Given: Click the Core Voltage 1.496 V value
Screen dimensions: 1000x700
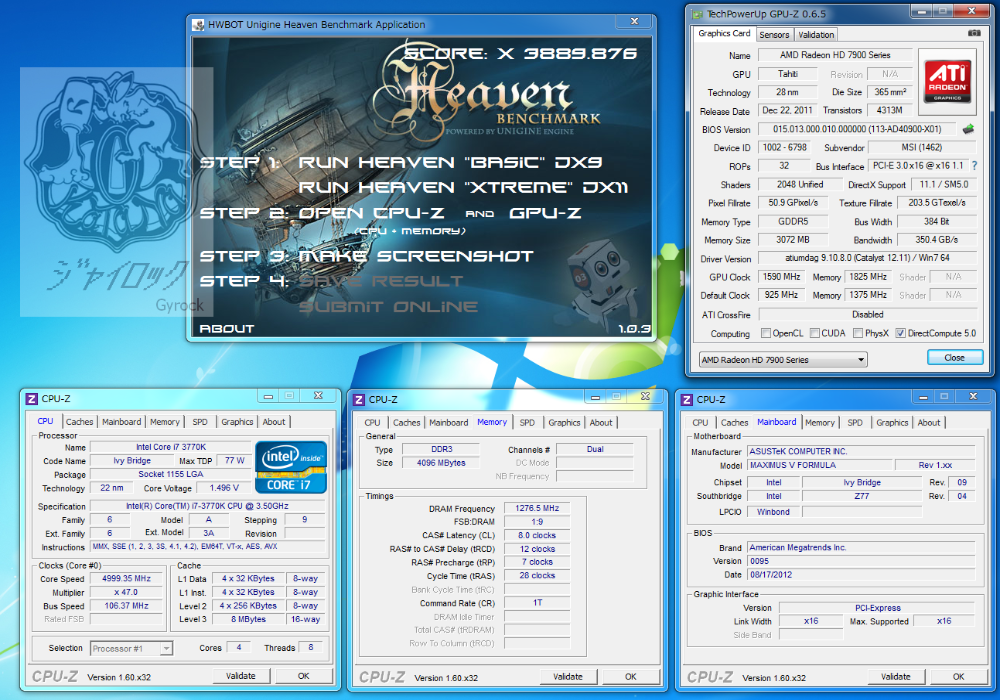Looking at the screenshot, I should (224, 488).
